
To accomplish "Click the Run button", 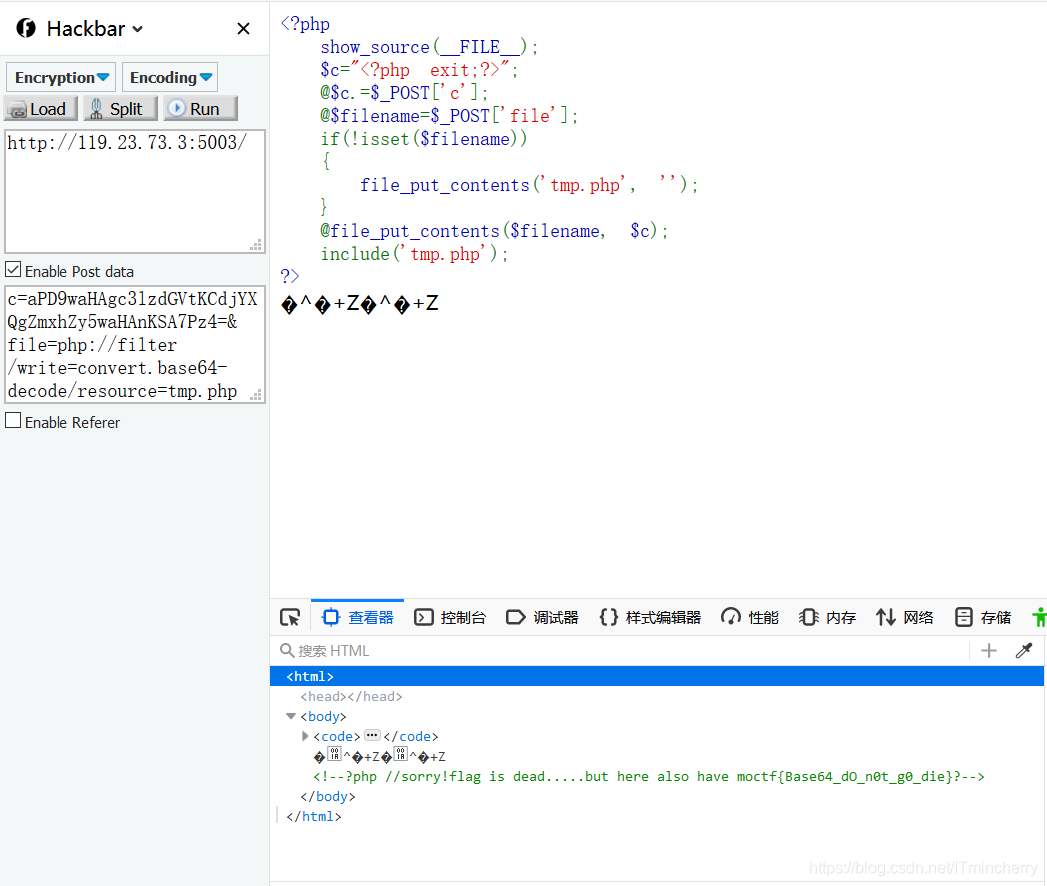I will 200,109.
